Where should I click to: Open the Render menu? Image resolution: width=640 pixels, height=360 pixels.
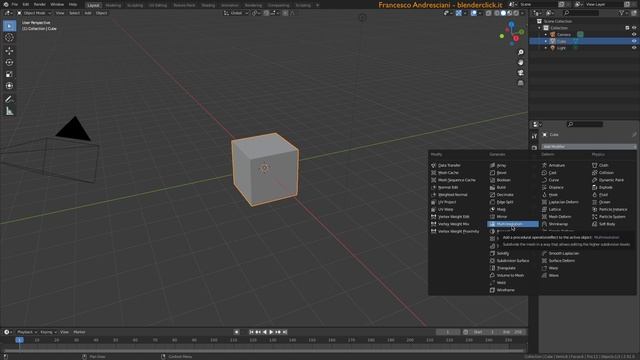coord(40,4)
